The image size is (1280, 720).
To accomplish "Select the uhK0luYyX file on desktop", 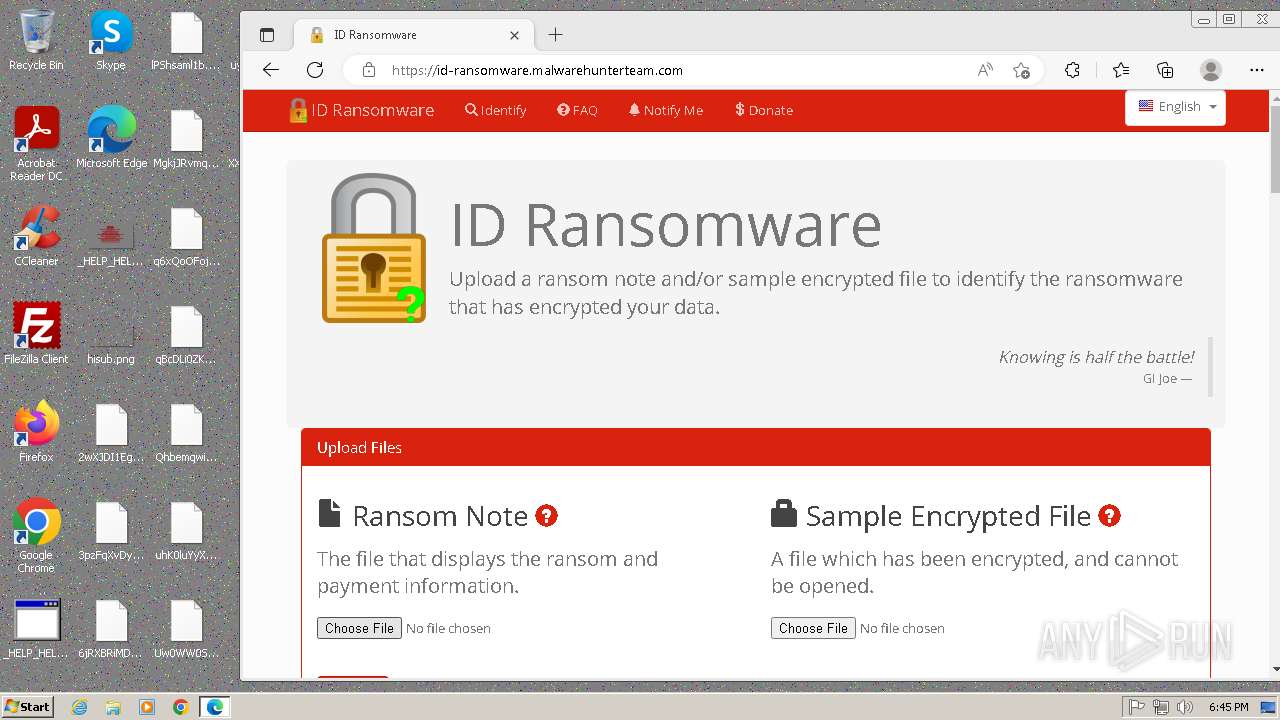I will [186, 530].
